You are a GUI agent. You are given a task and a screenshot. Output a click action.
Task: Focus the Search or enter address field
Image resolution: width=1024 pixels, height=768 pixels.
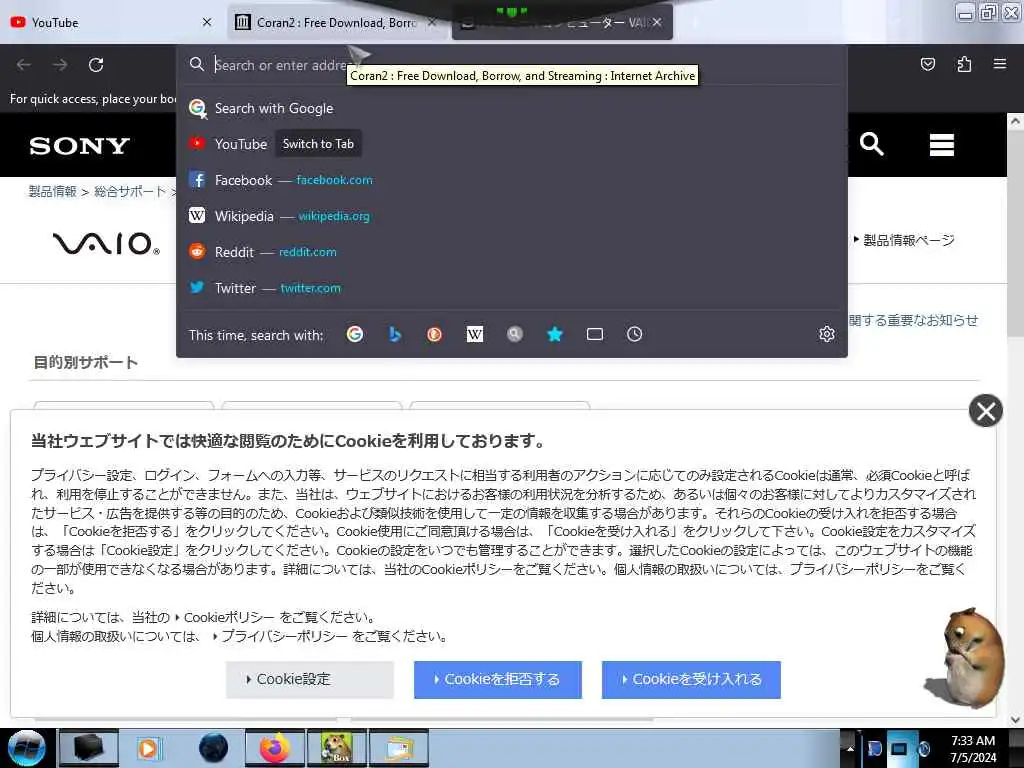tap(512, 65)
